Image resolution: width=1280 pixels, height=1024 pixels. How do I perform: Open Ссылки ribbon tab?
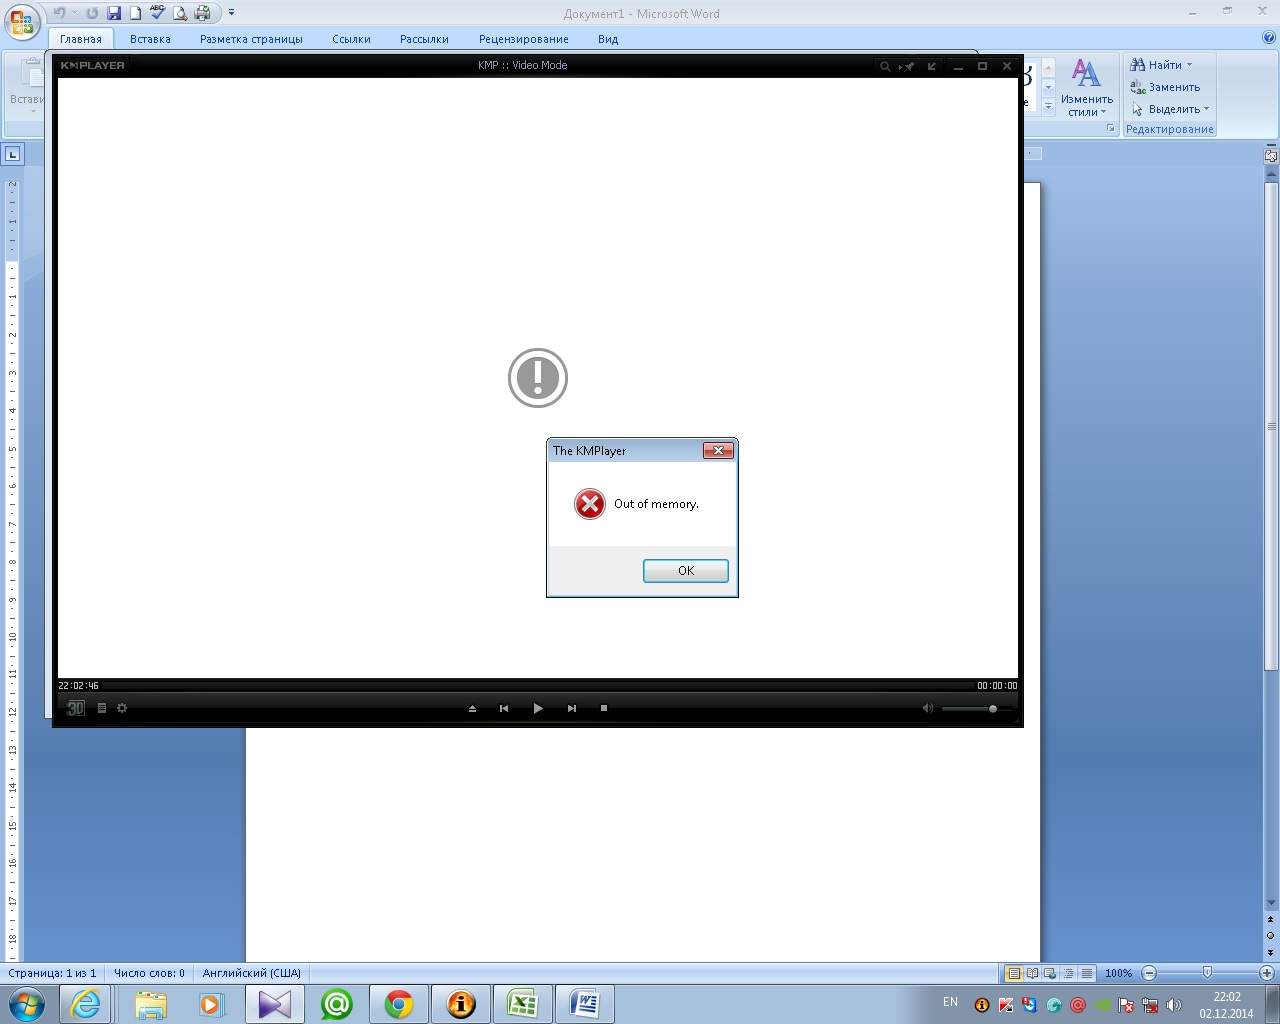pos(351,39)
